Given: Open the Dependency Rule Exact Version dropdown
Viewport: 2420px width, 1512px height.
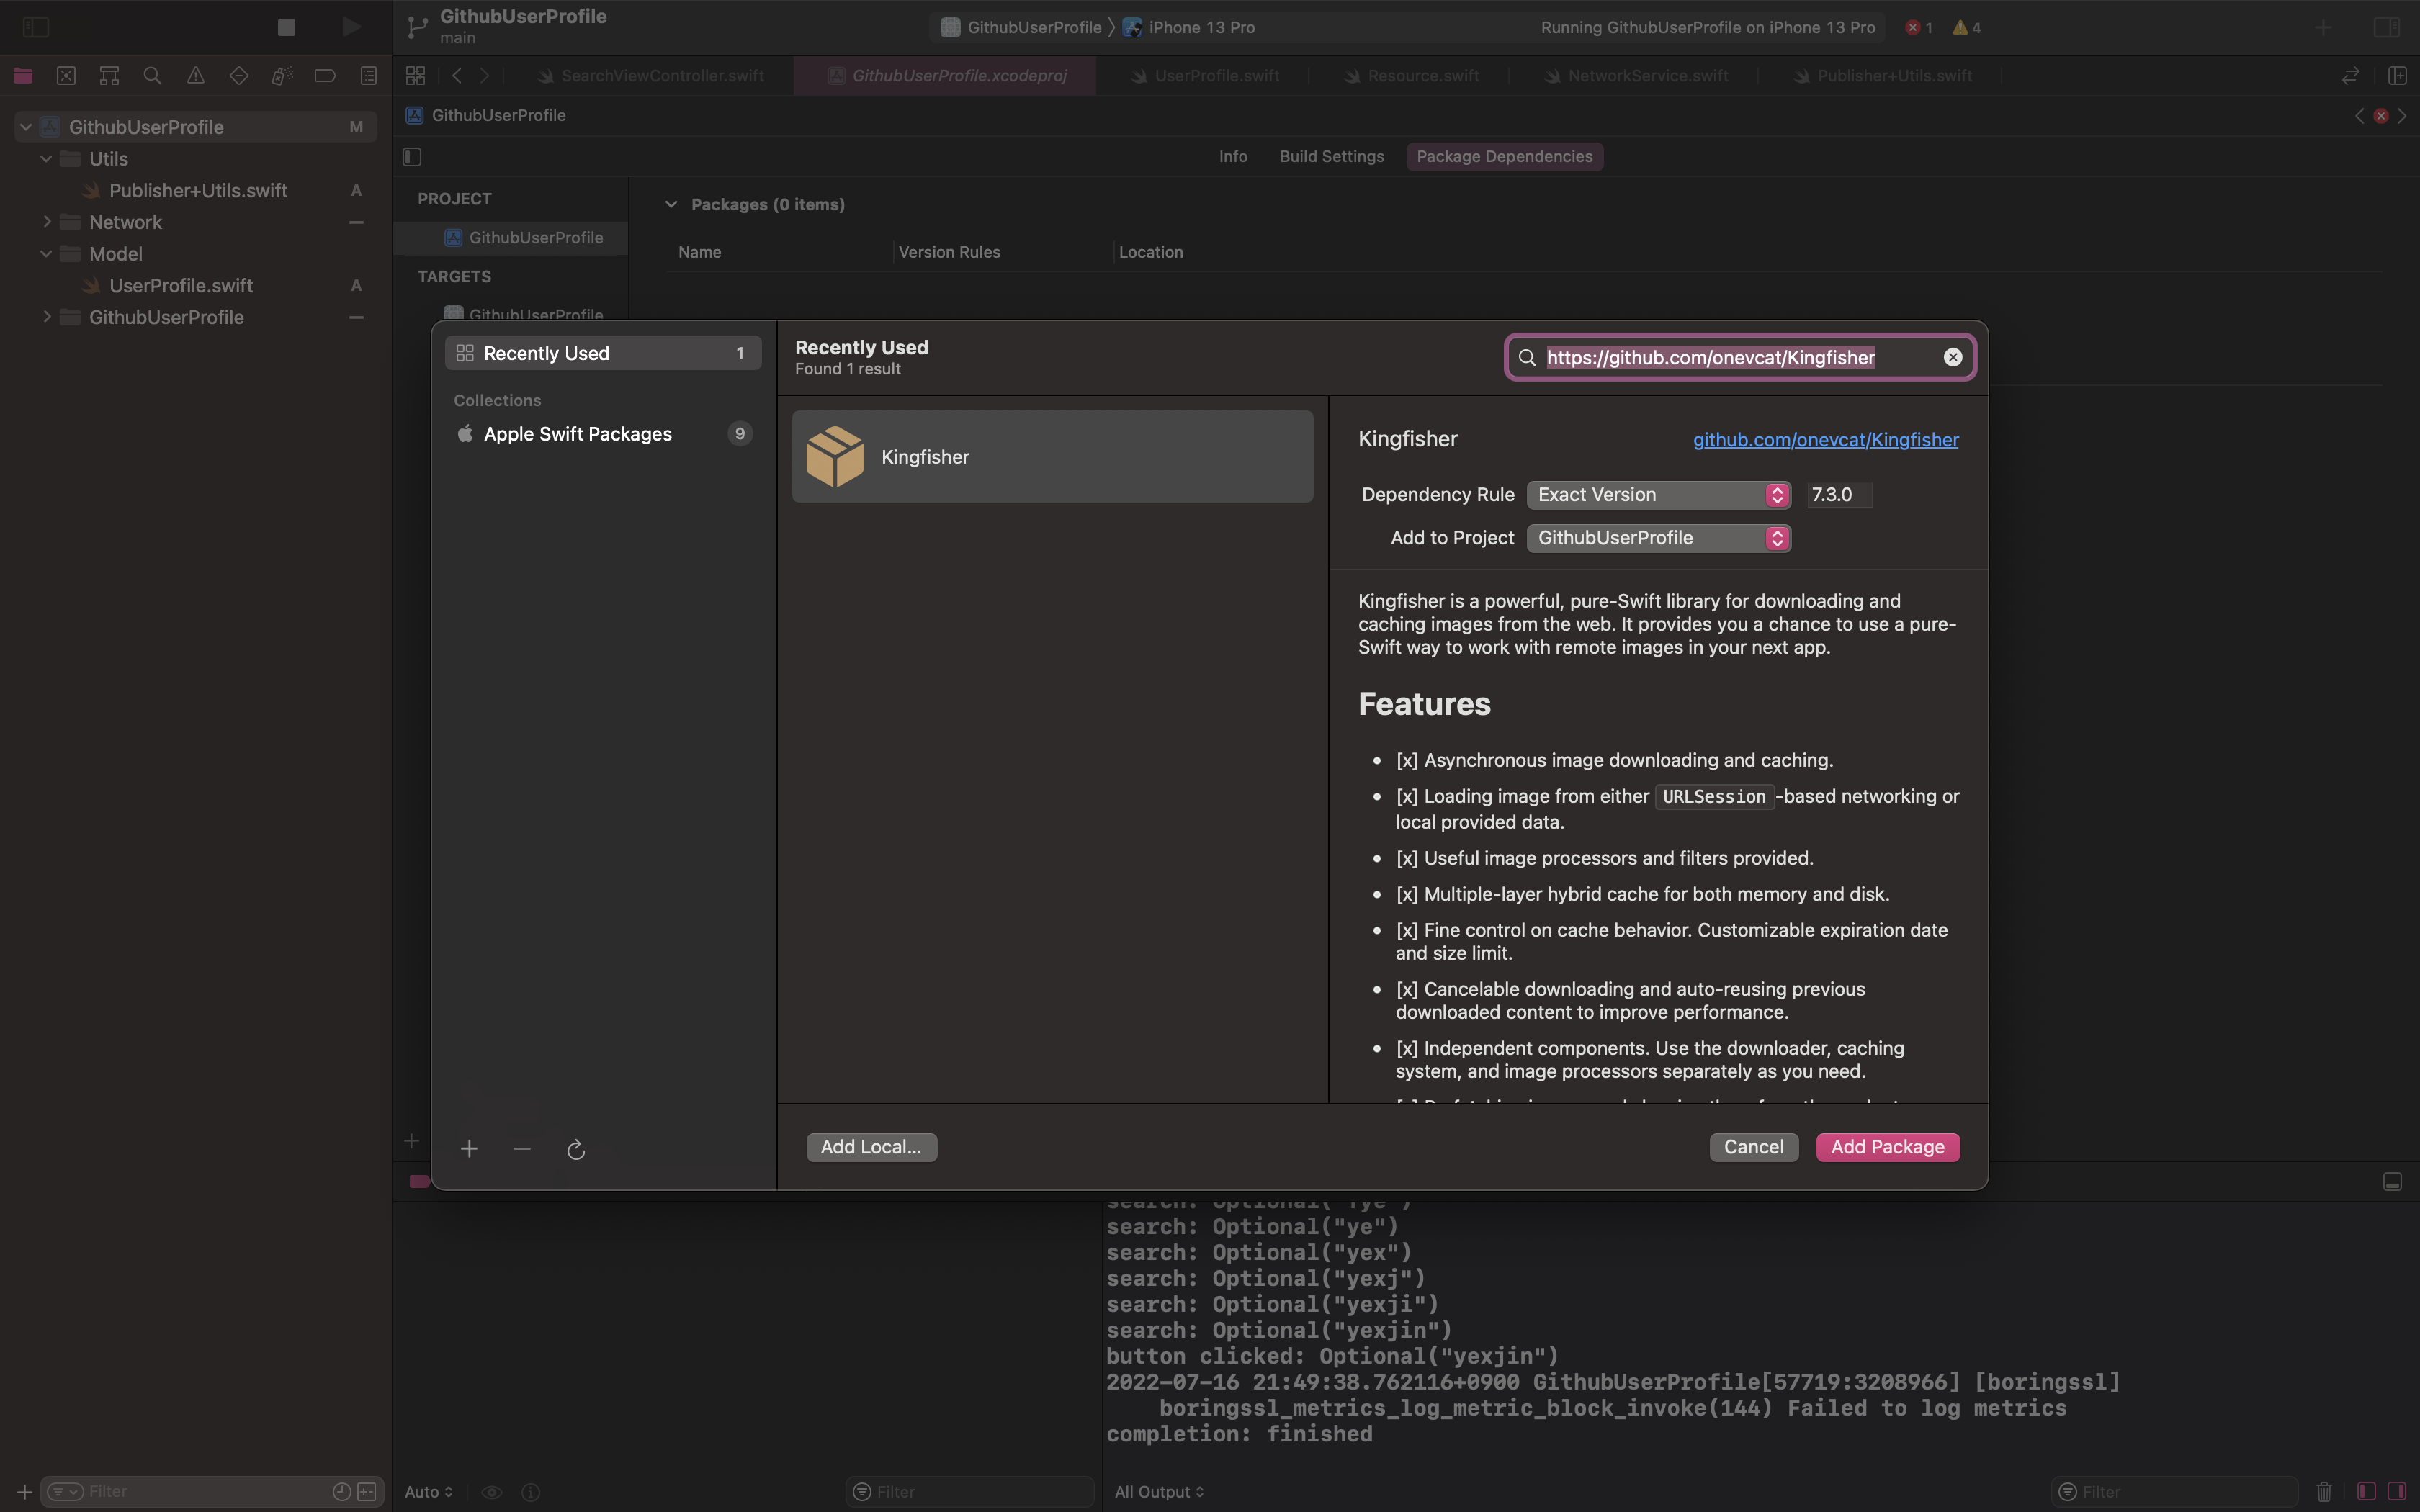Looking at the screenshot, I should click(x=1658, y=495).
